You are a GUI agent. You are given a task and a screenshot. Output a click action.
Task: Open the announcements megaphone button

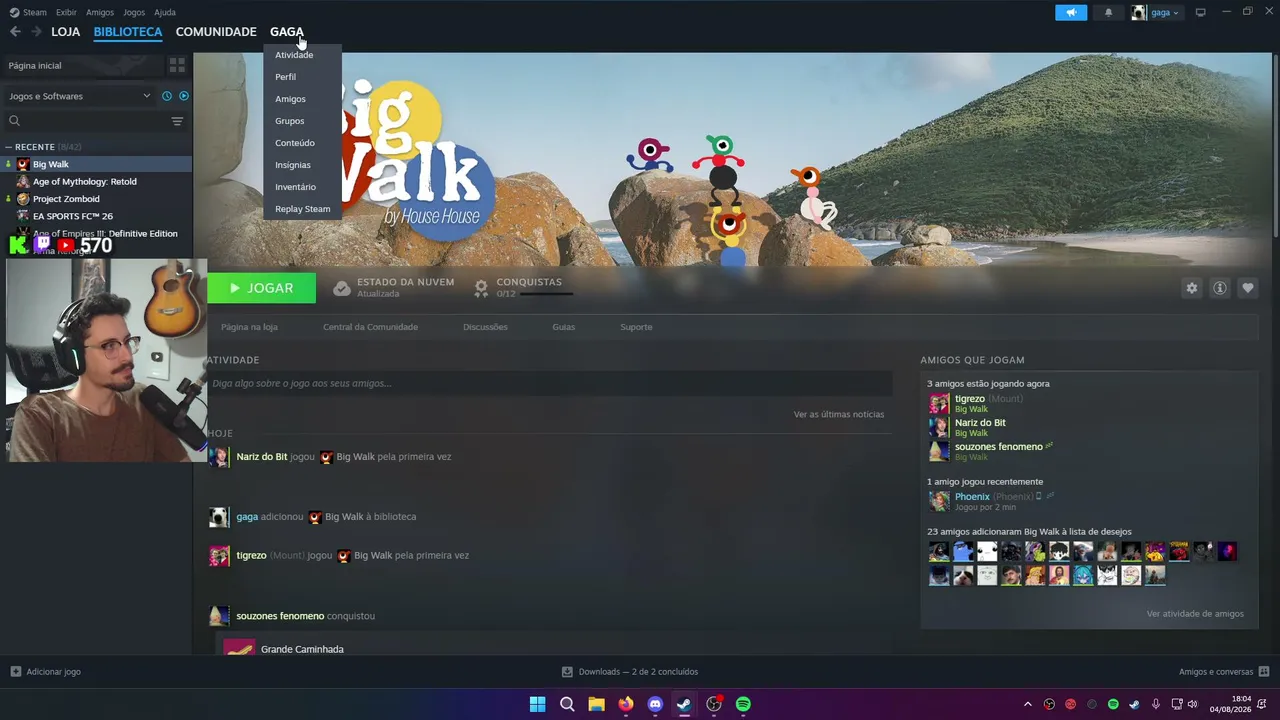(1071, 13)
